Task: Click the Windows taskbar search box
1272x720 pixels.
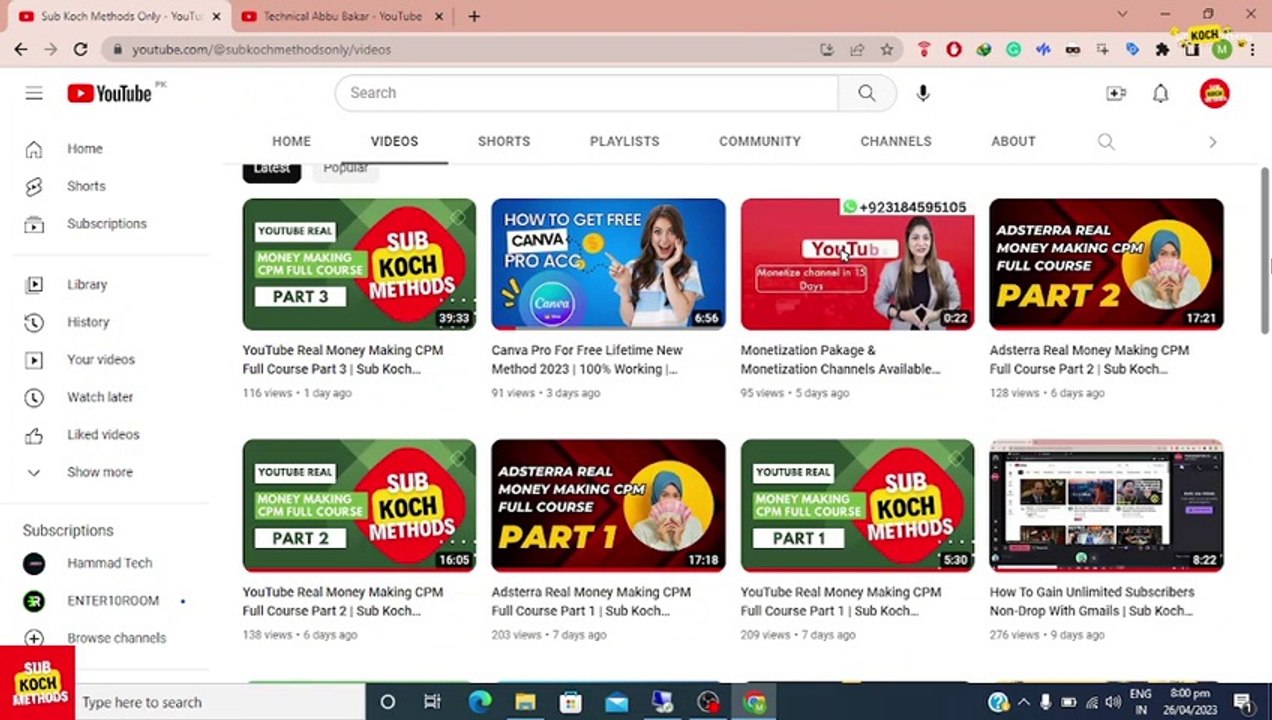Action: click(220, 702)
